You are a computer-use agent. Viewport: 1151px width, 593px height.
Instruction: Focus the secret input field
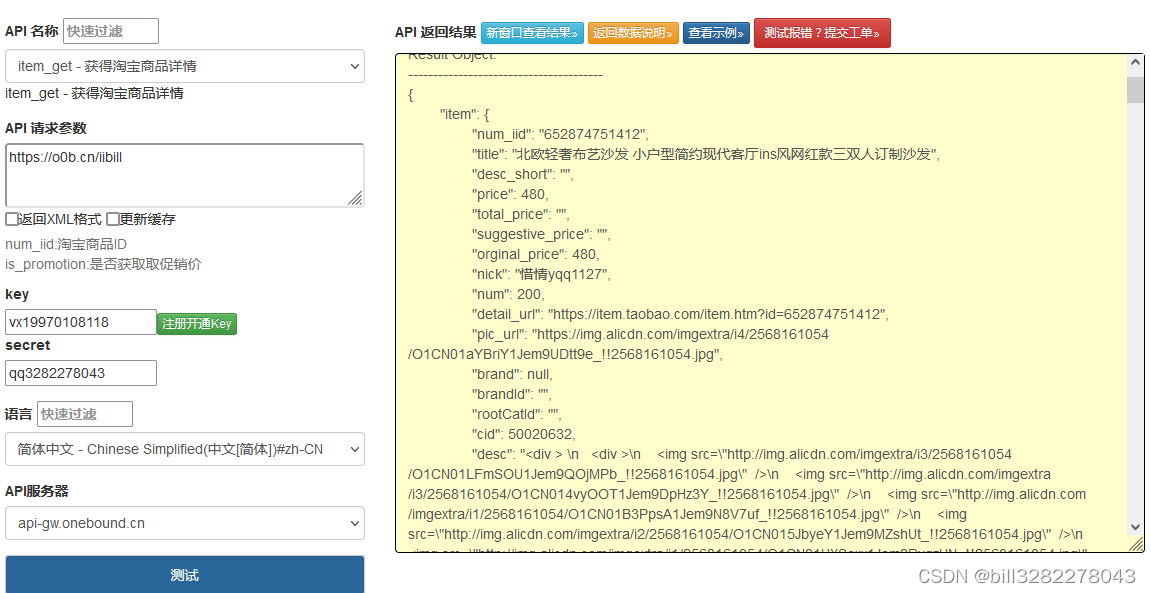point(81,373)
